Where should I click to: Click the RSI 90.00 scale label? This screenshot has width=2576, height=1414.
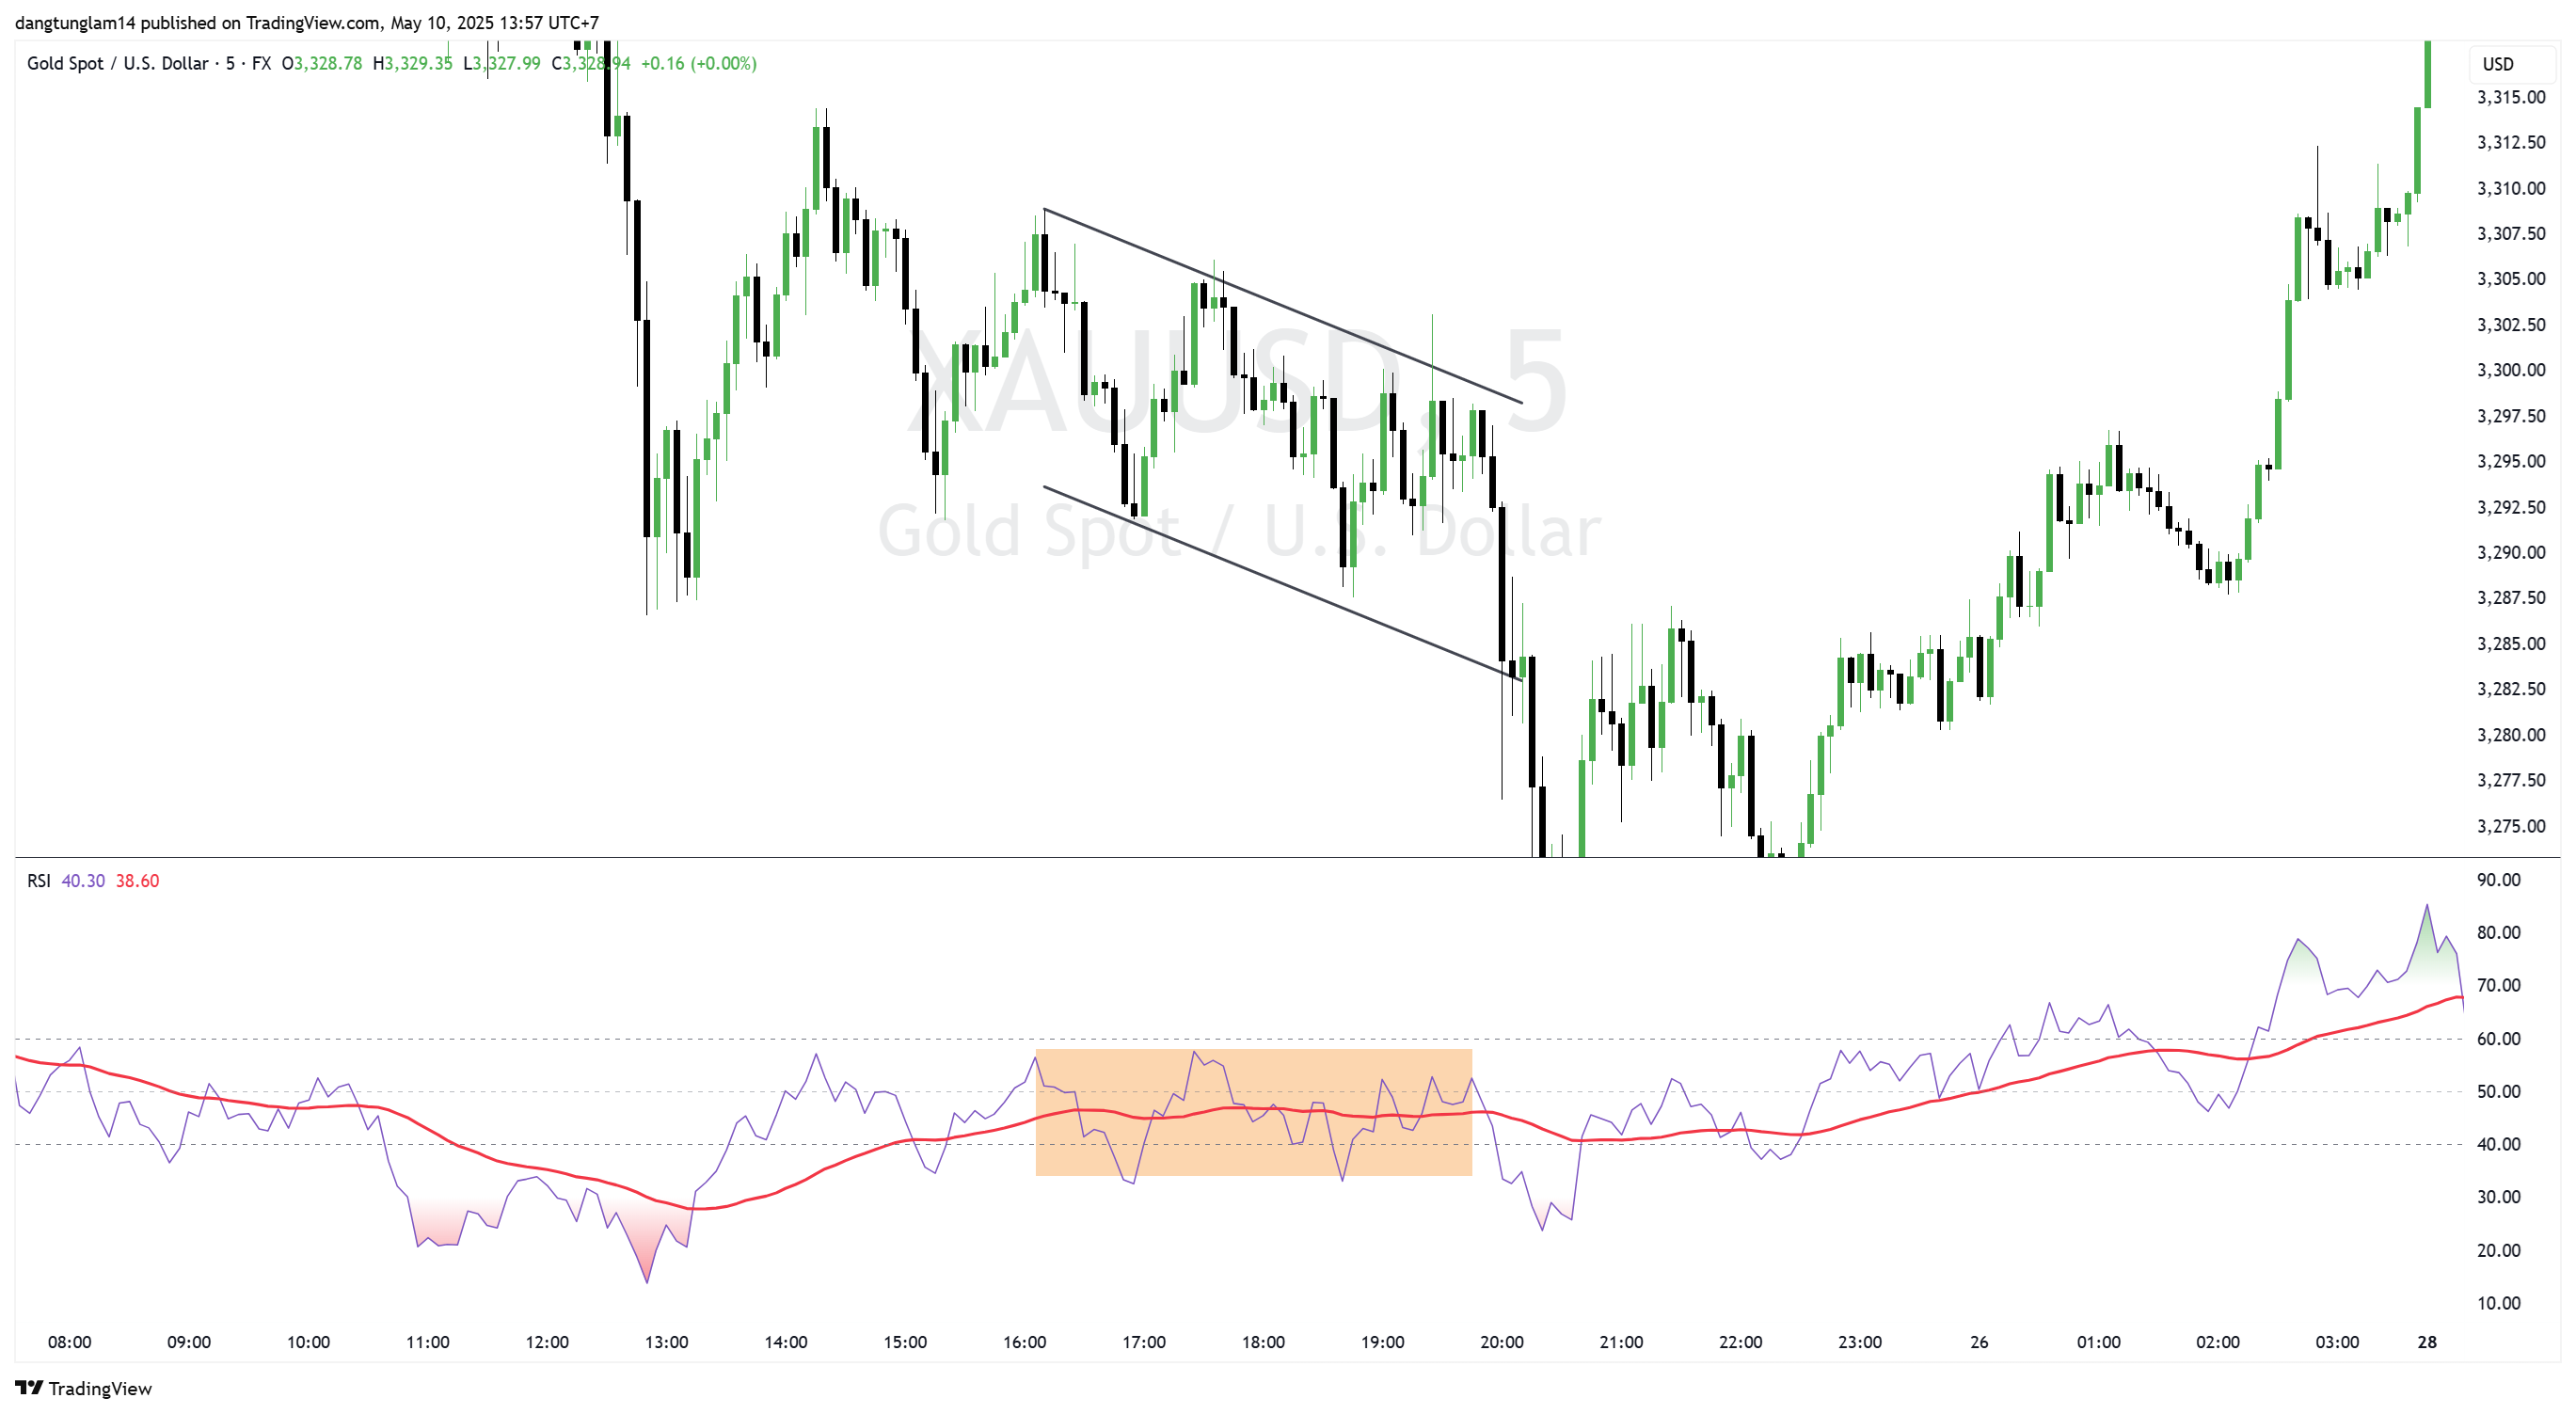2498,880
